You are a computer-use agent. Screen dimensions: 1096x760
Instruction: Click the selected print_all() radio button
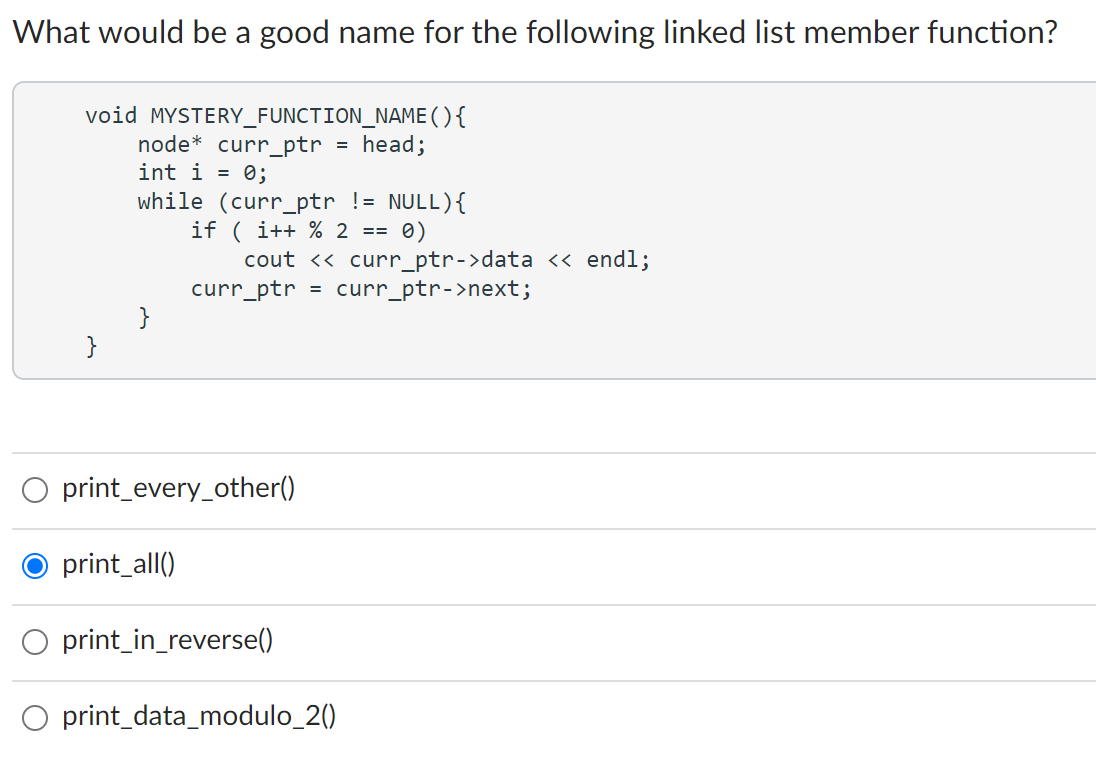tap(35, 565)
